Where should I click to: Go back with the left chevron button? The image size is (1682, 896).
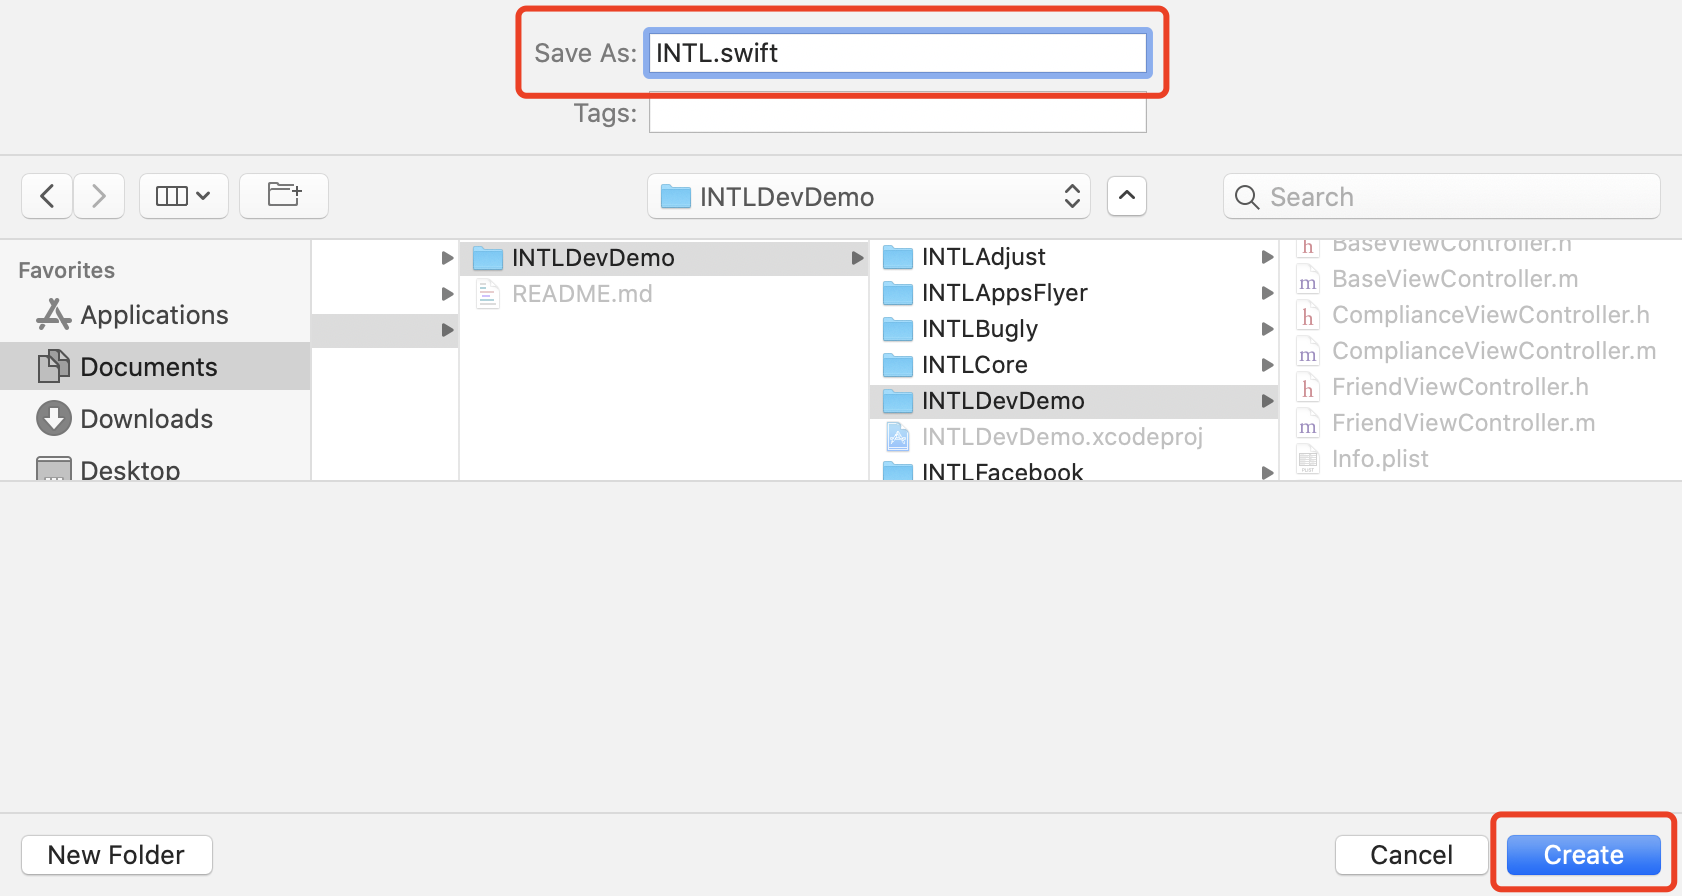click(x=47, y=196)
